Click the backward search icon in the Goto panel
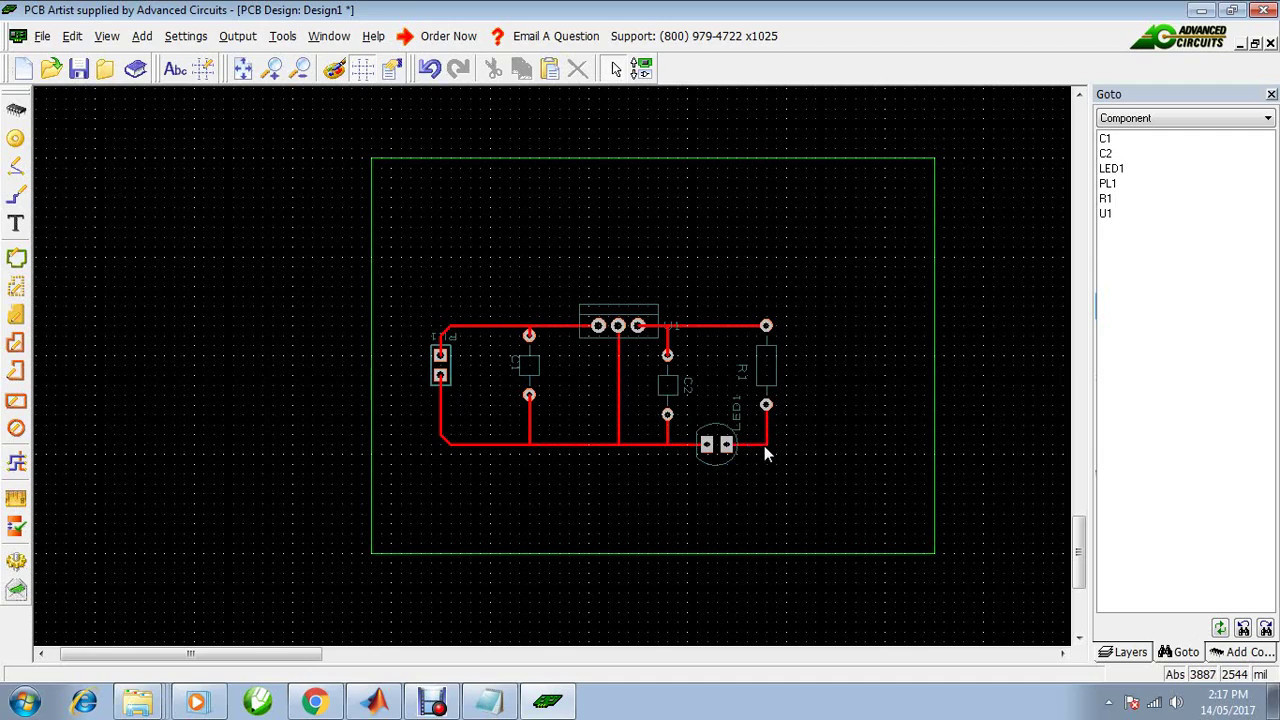Screen dimensions: 1280x720 pyautogui.click(x=1243, y=627)
